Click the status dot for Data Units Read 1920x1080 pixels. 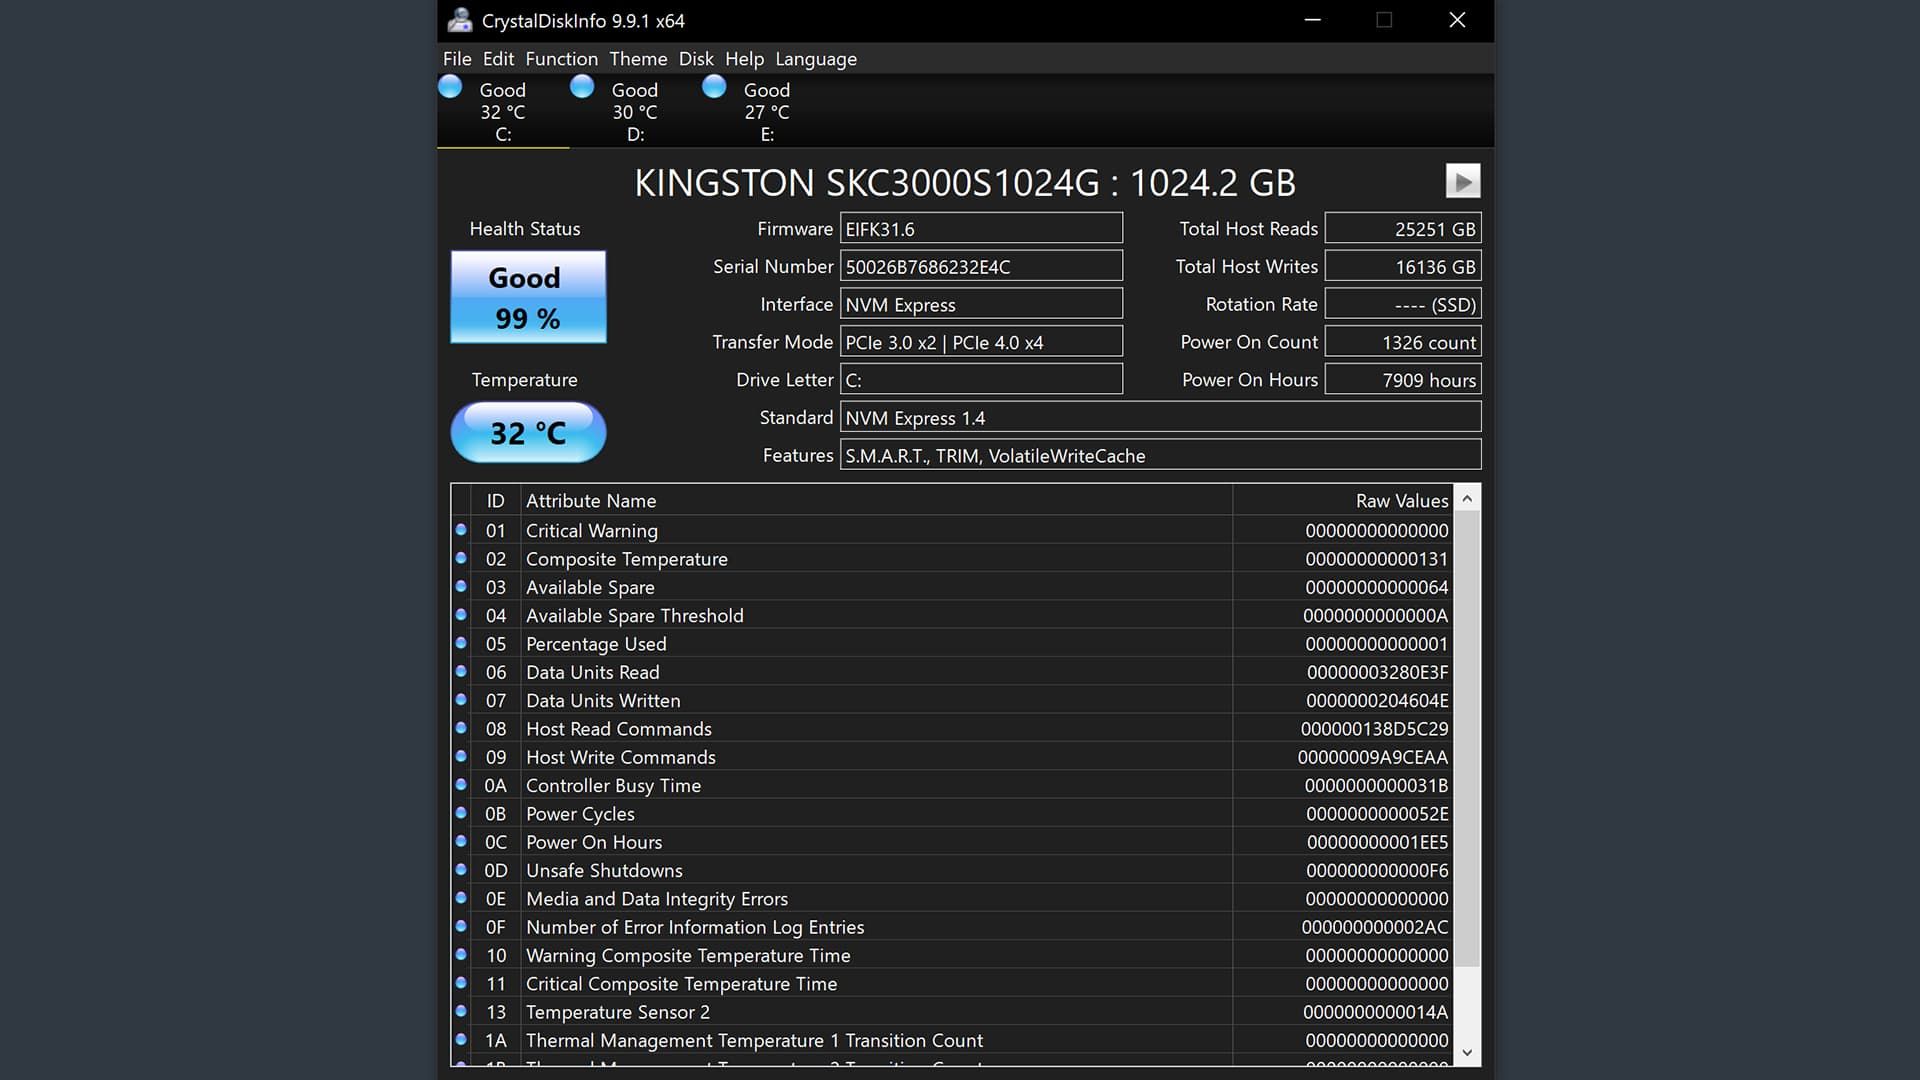point(461,672)
